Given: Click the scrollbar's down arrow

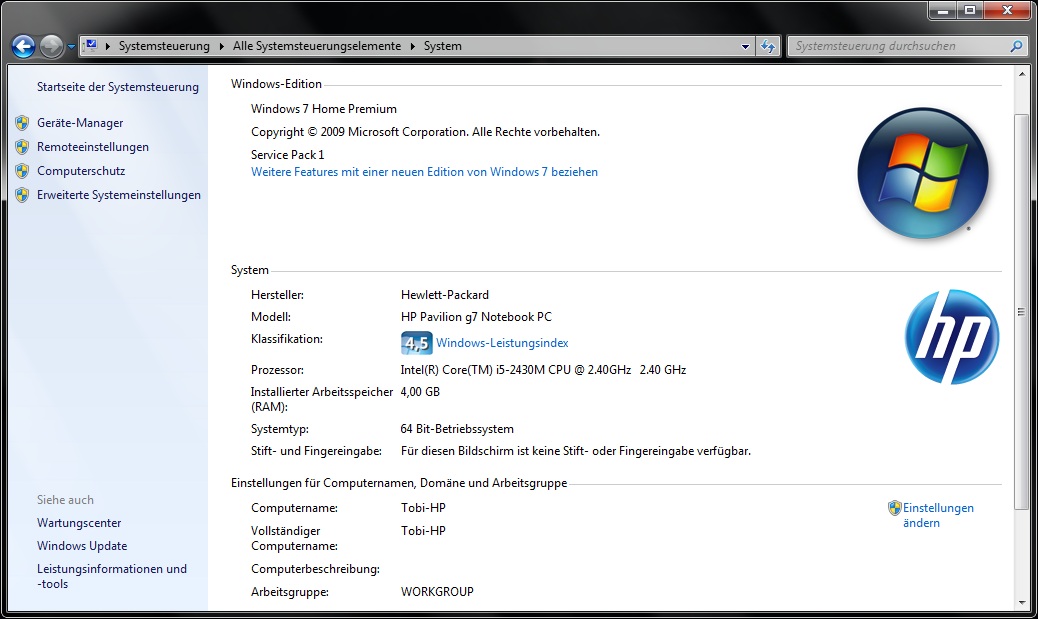Looking at the screenshot, I should coord(1021,602).
